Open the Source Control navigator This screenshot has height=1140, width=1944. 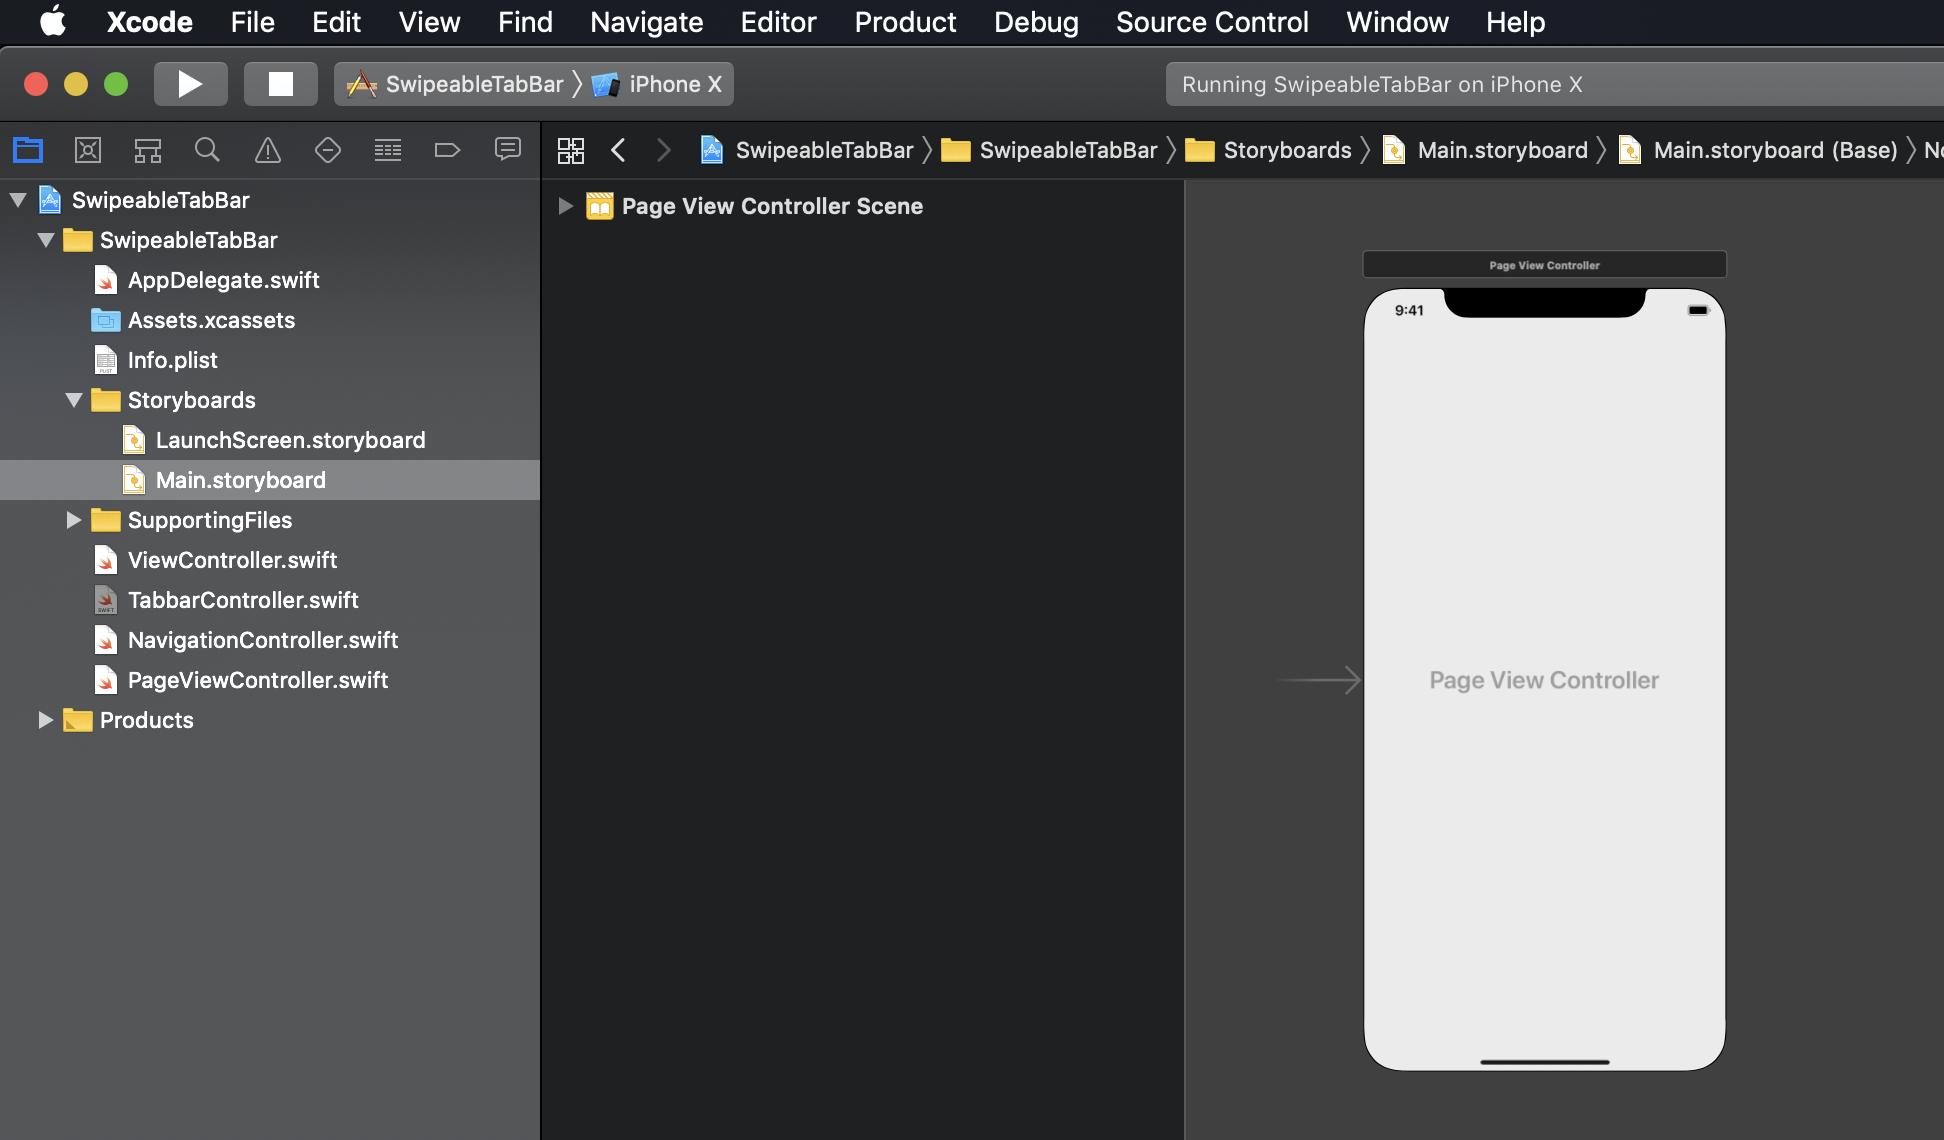click(x=88, y=150)
